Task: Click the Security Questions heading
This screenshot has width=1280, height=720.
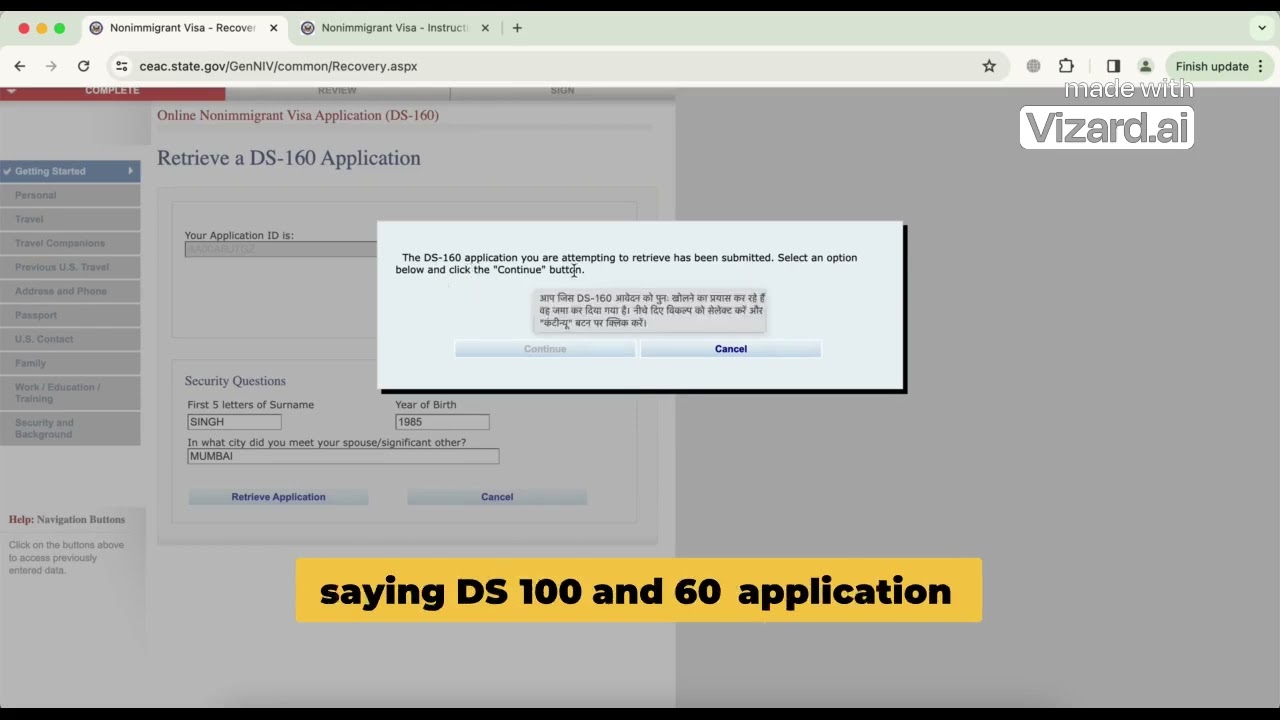Action: coord(235,381)
